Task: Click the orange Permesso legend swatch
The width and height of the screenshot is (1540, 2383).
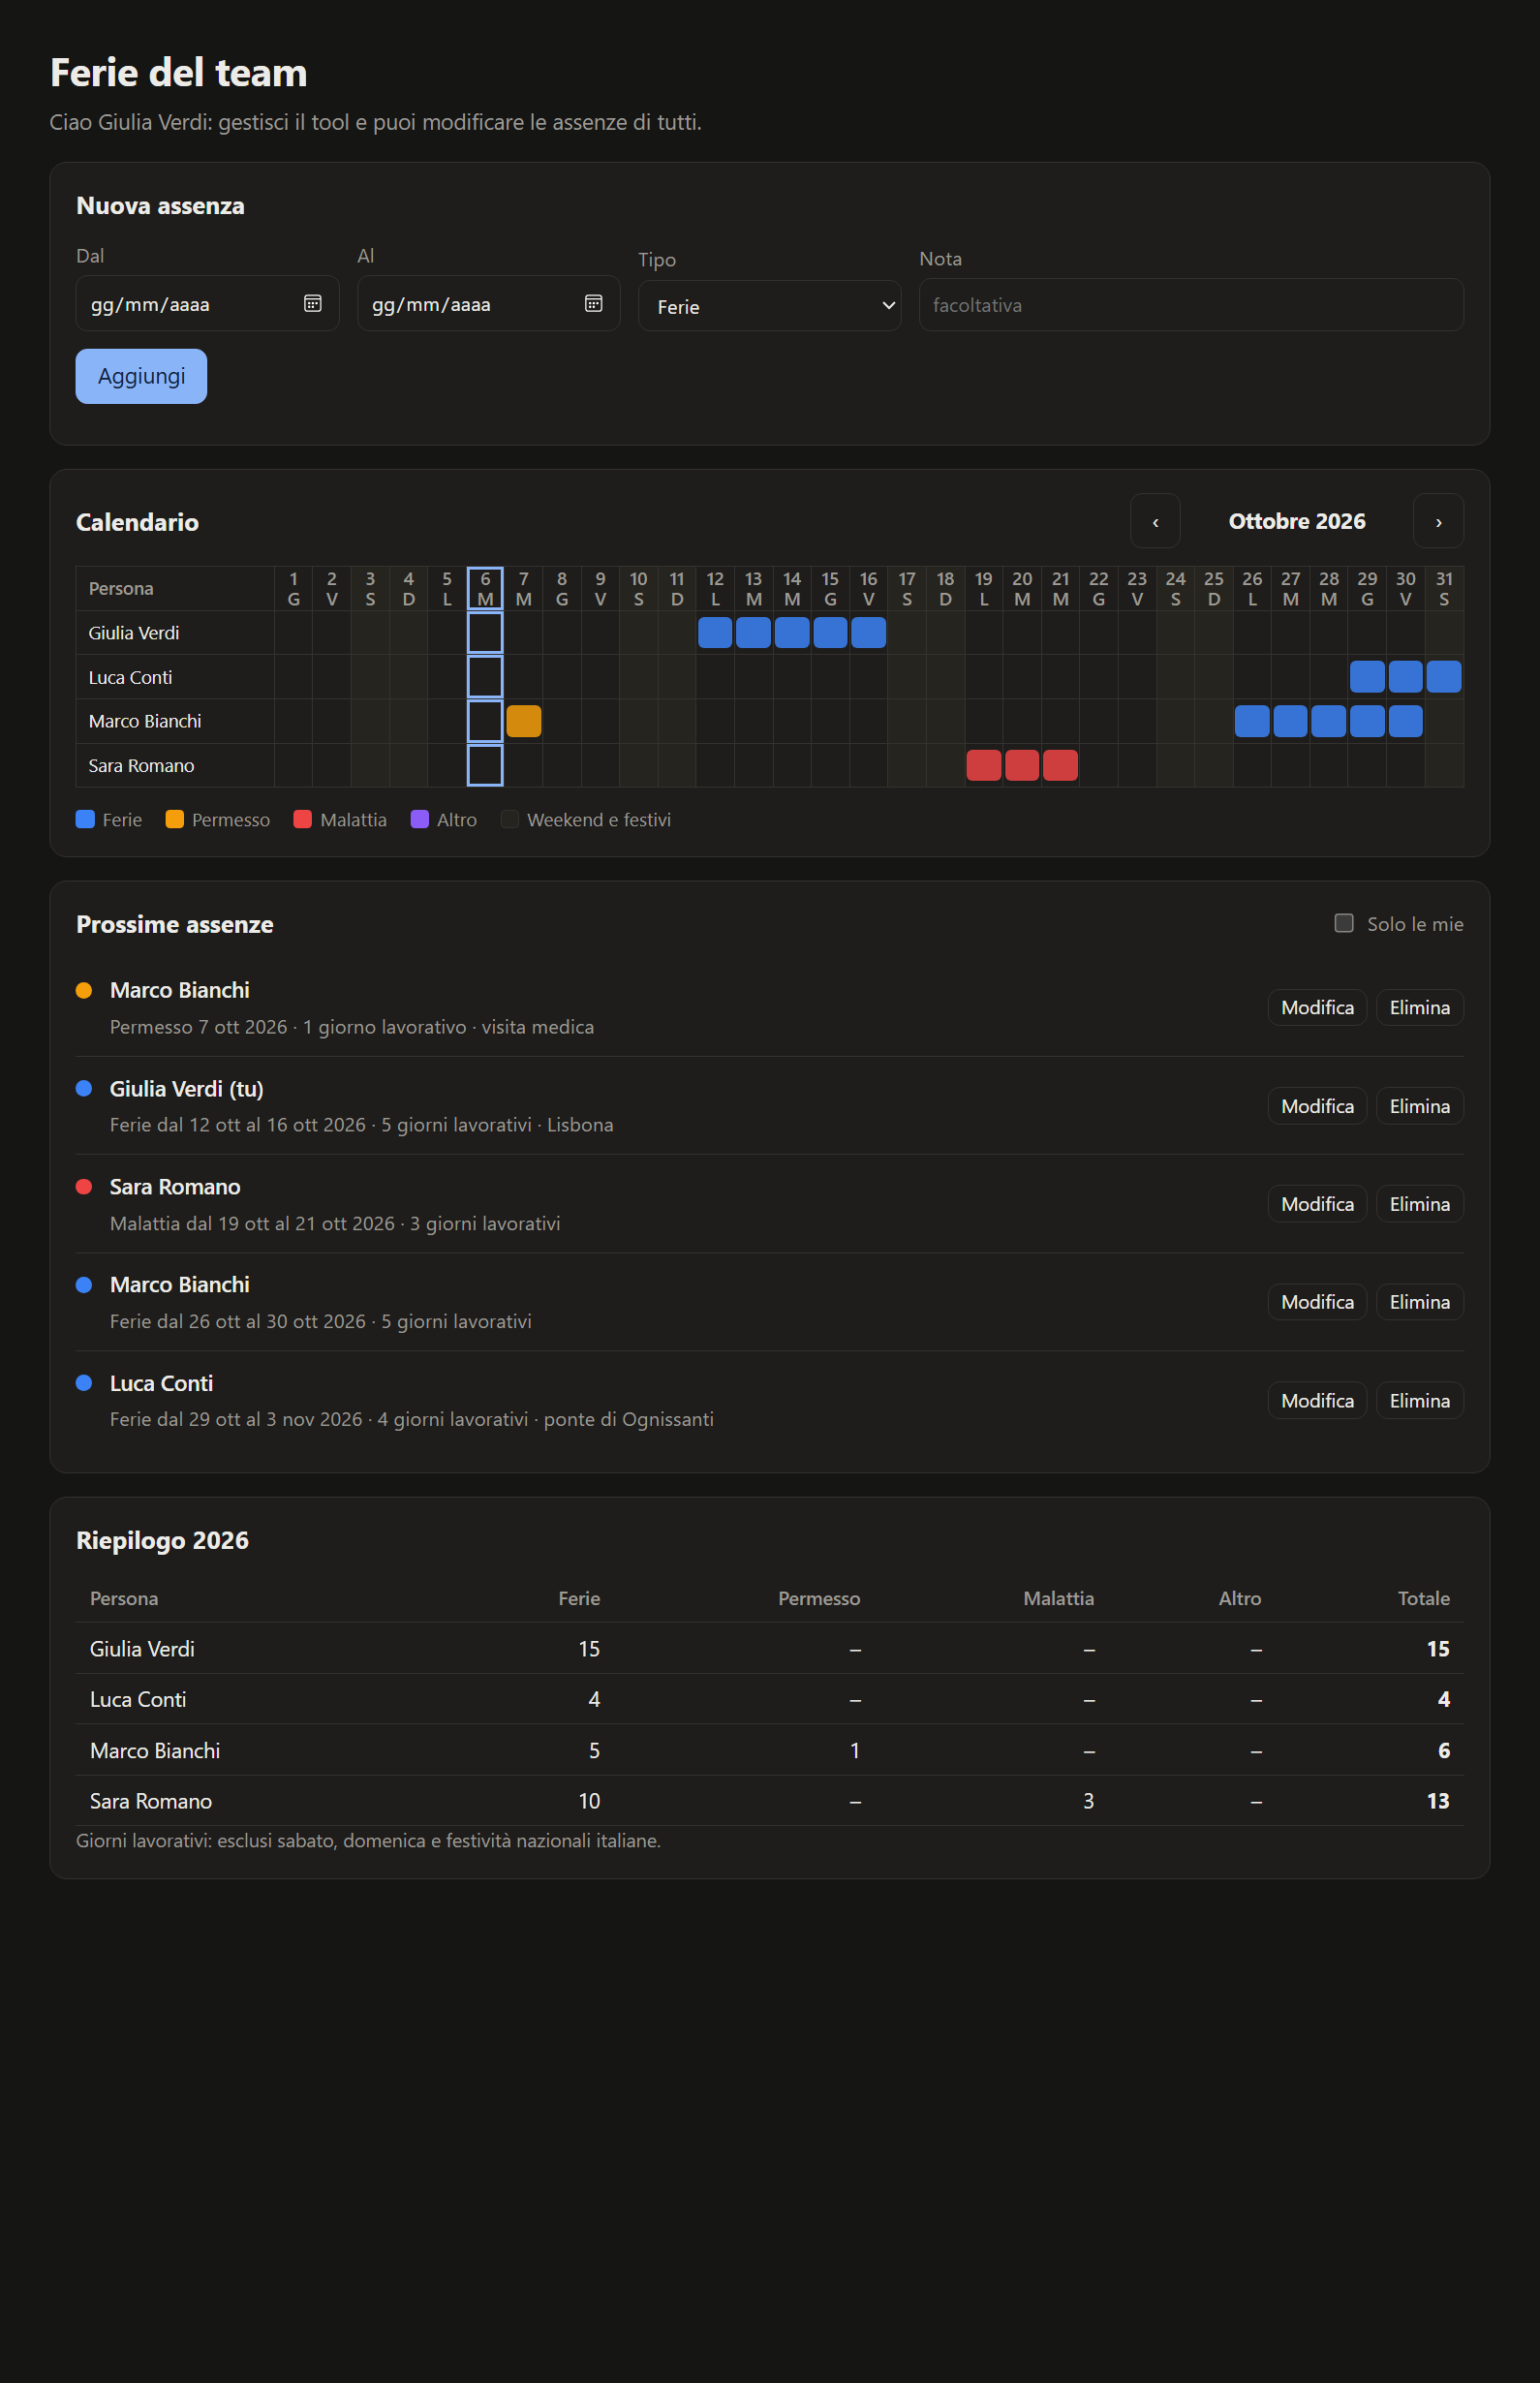Action: tap(174, 819)
